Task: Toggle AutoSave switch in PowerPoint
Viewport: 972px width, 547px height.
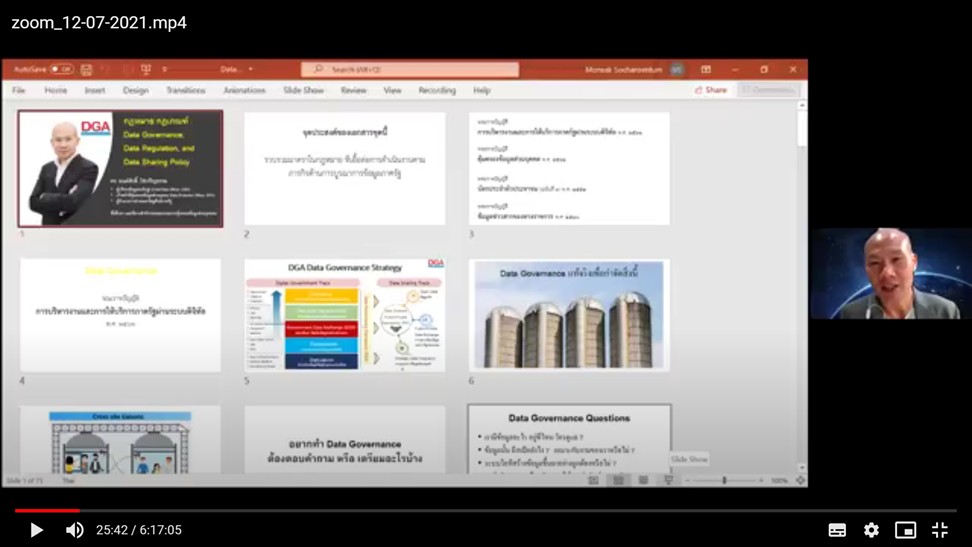Action: [x=62, y=69]
